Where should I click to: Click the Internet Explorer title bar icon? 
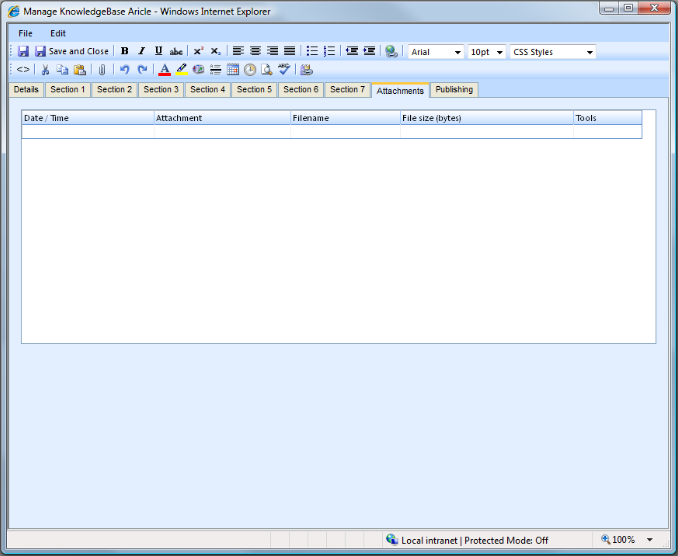coord(13,11)
